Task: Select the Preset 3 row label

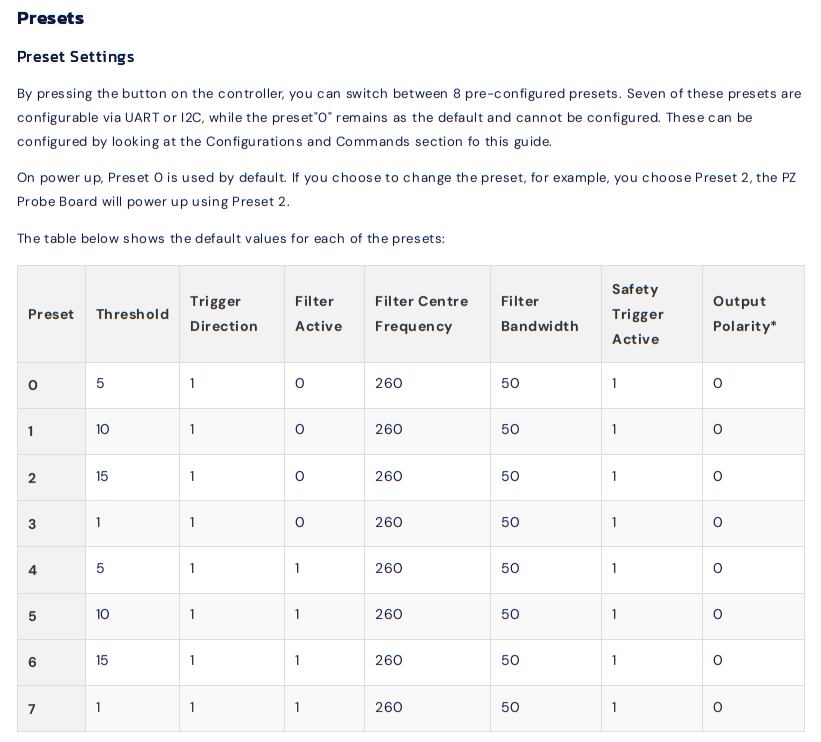Action: 32,523
